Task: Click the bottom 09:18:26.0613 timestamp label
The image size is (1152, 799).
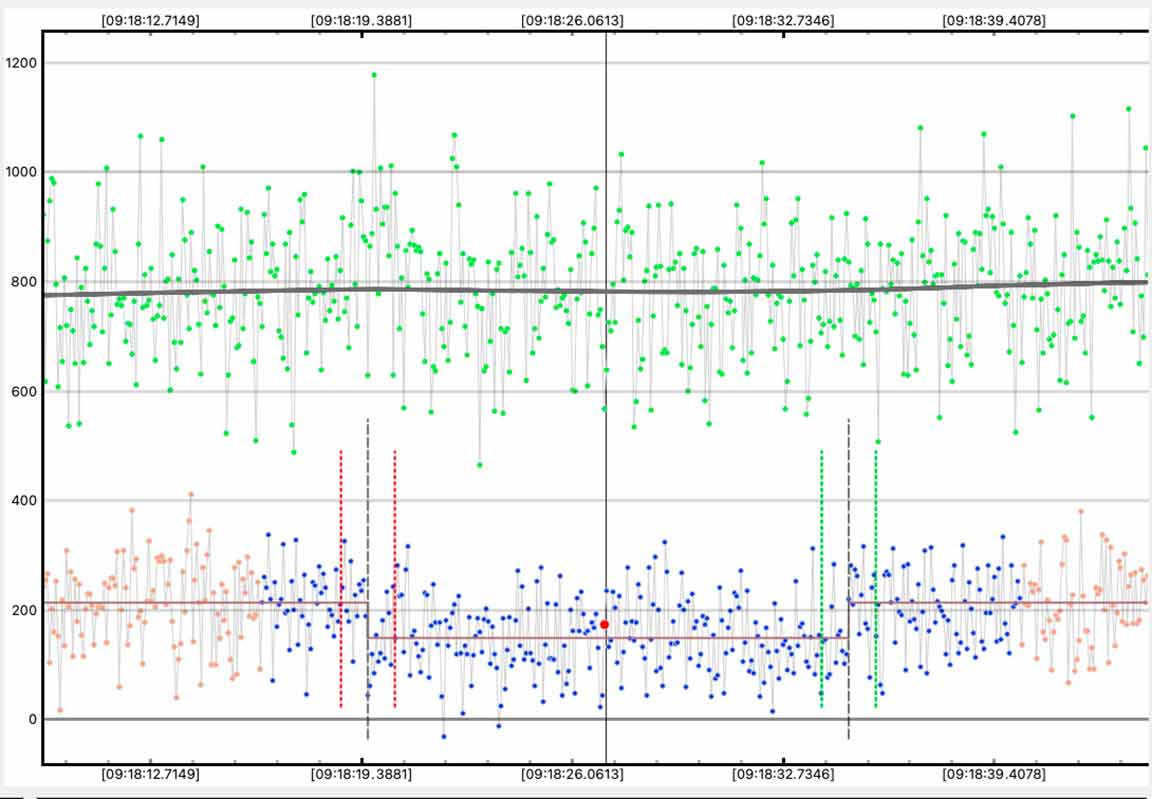Action: [x=572, y=774]
